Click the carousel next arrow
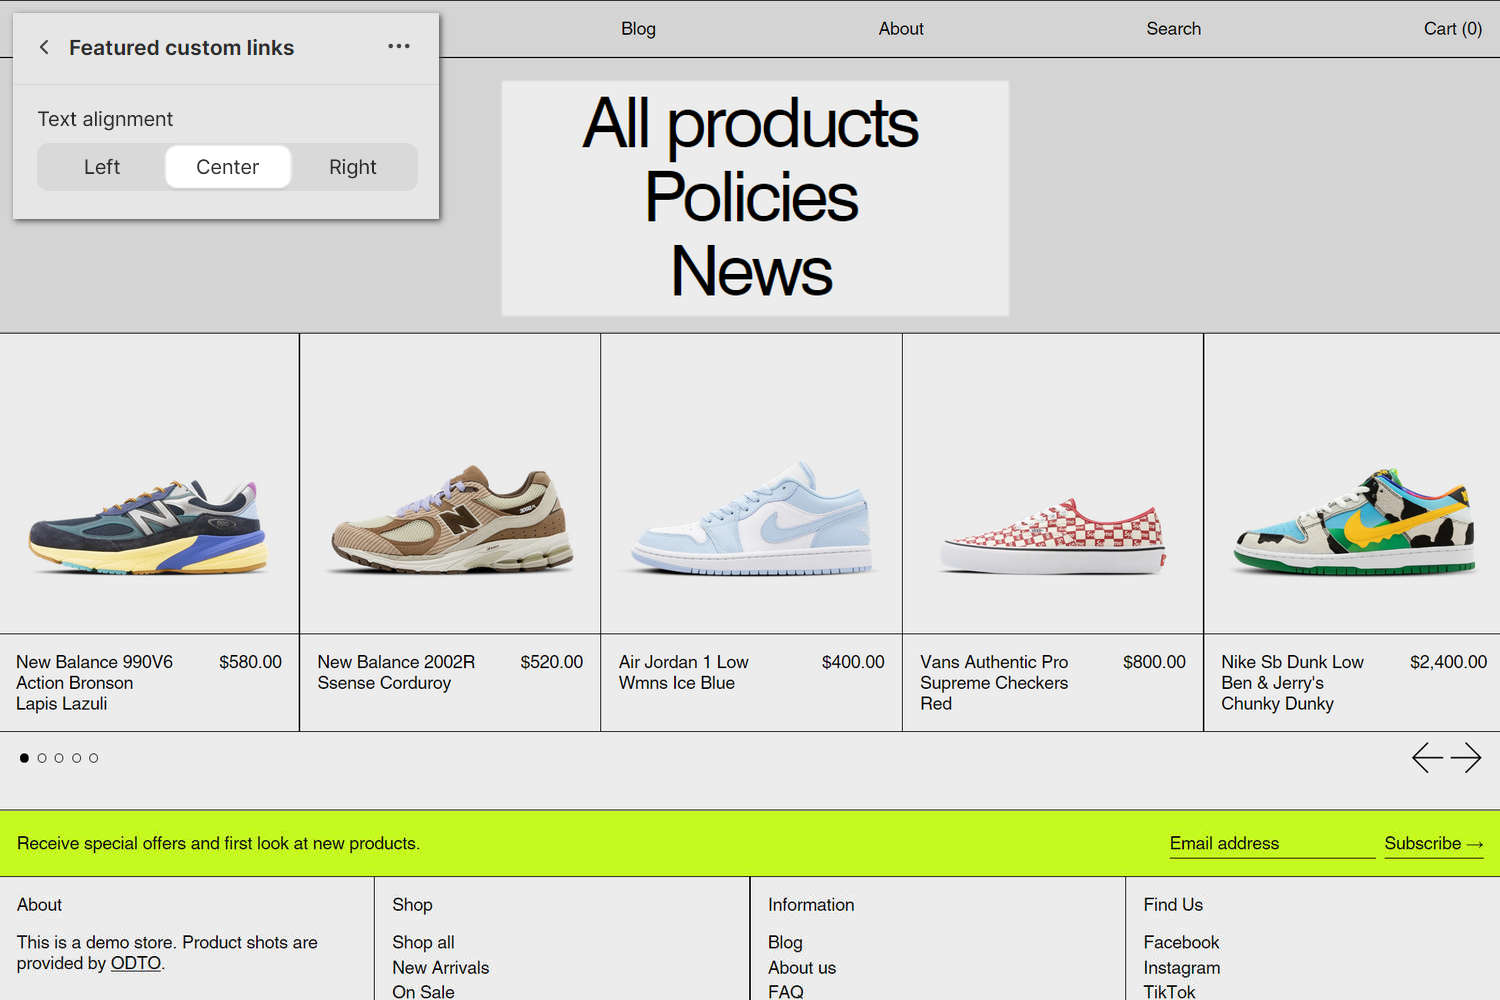 tap(1468, 757)
